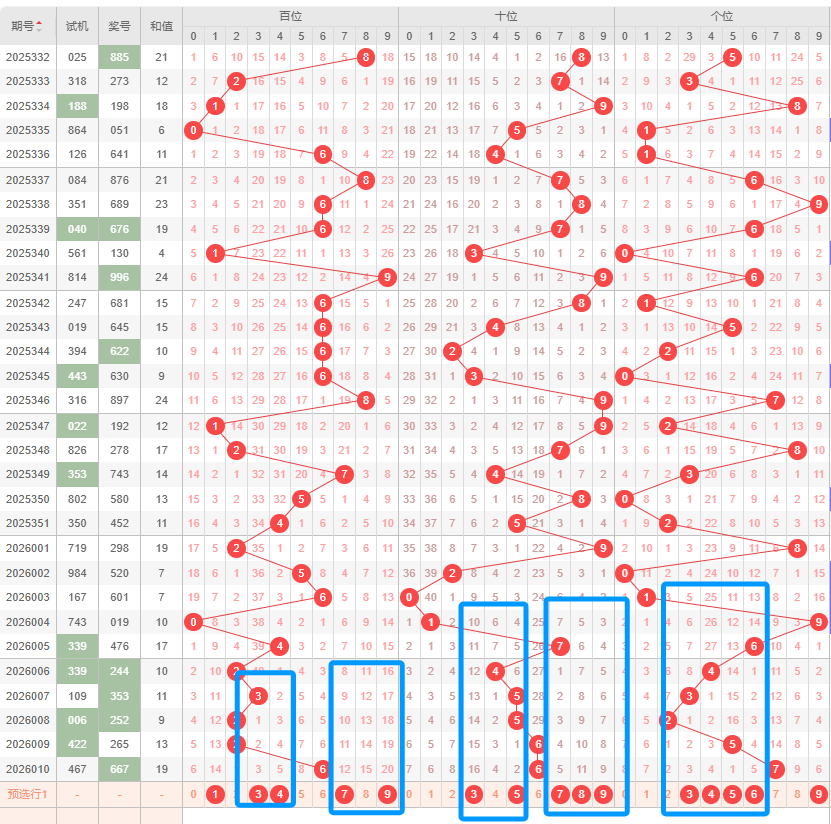The width and height of the screenshot is (831, 824).
Task: Click the 百位 column group header
Action: (x=290, y=16)
